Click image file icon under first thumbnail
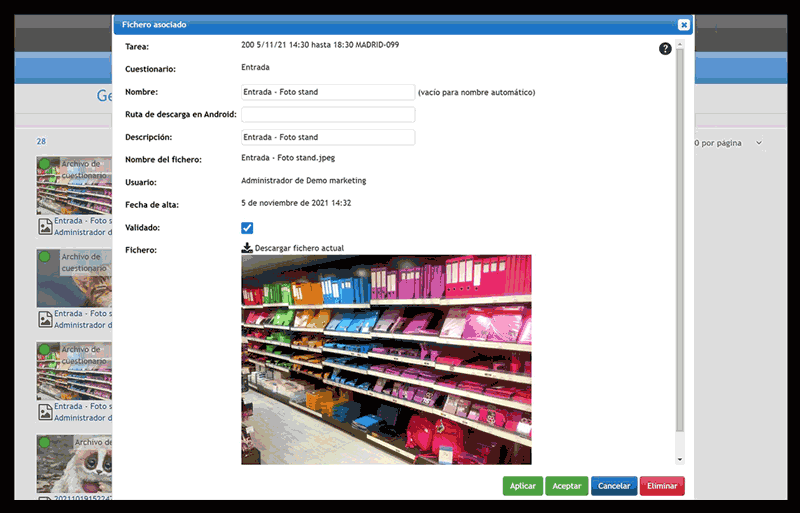 coord(45,227)
